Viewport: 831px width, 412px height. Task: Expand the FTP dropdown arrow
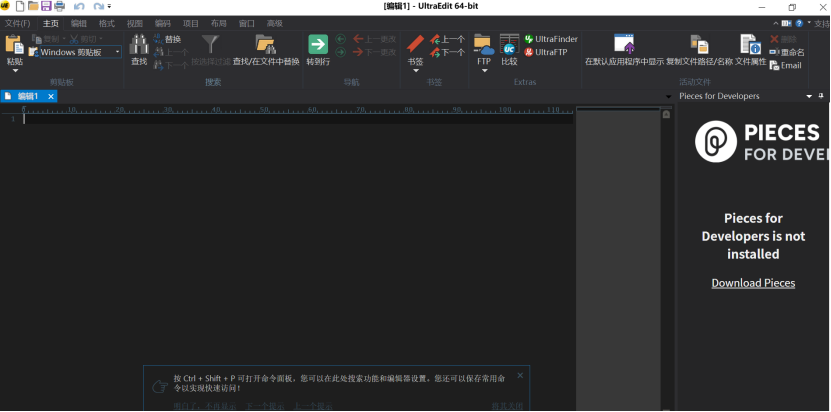click(484, 71)
